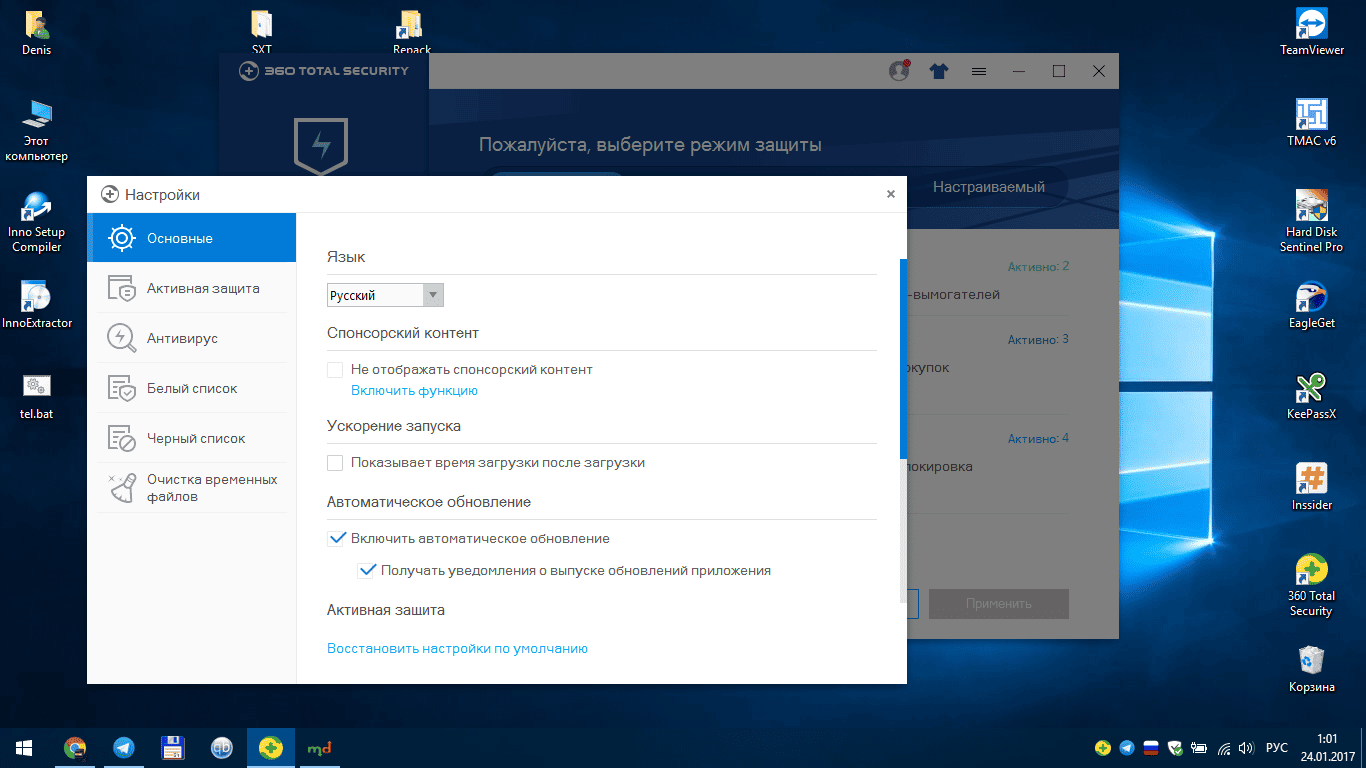Click the settings panel scrollbar thumb
Screen dimensions: 1366x768
(x=903, y=358)
